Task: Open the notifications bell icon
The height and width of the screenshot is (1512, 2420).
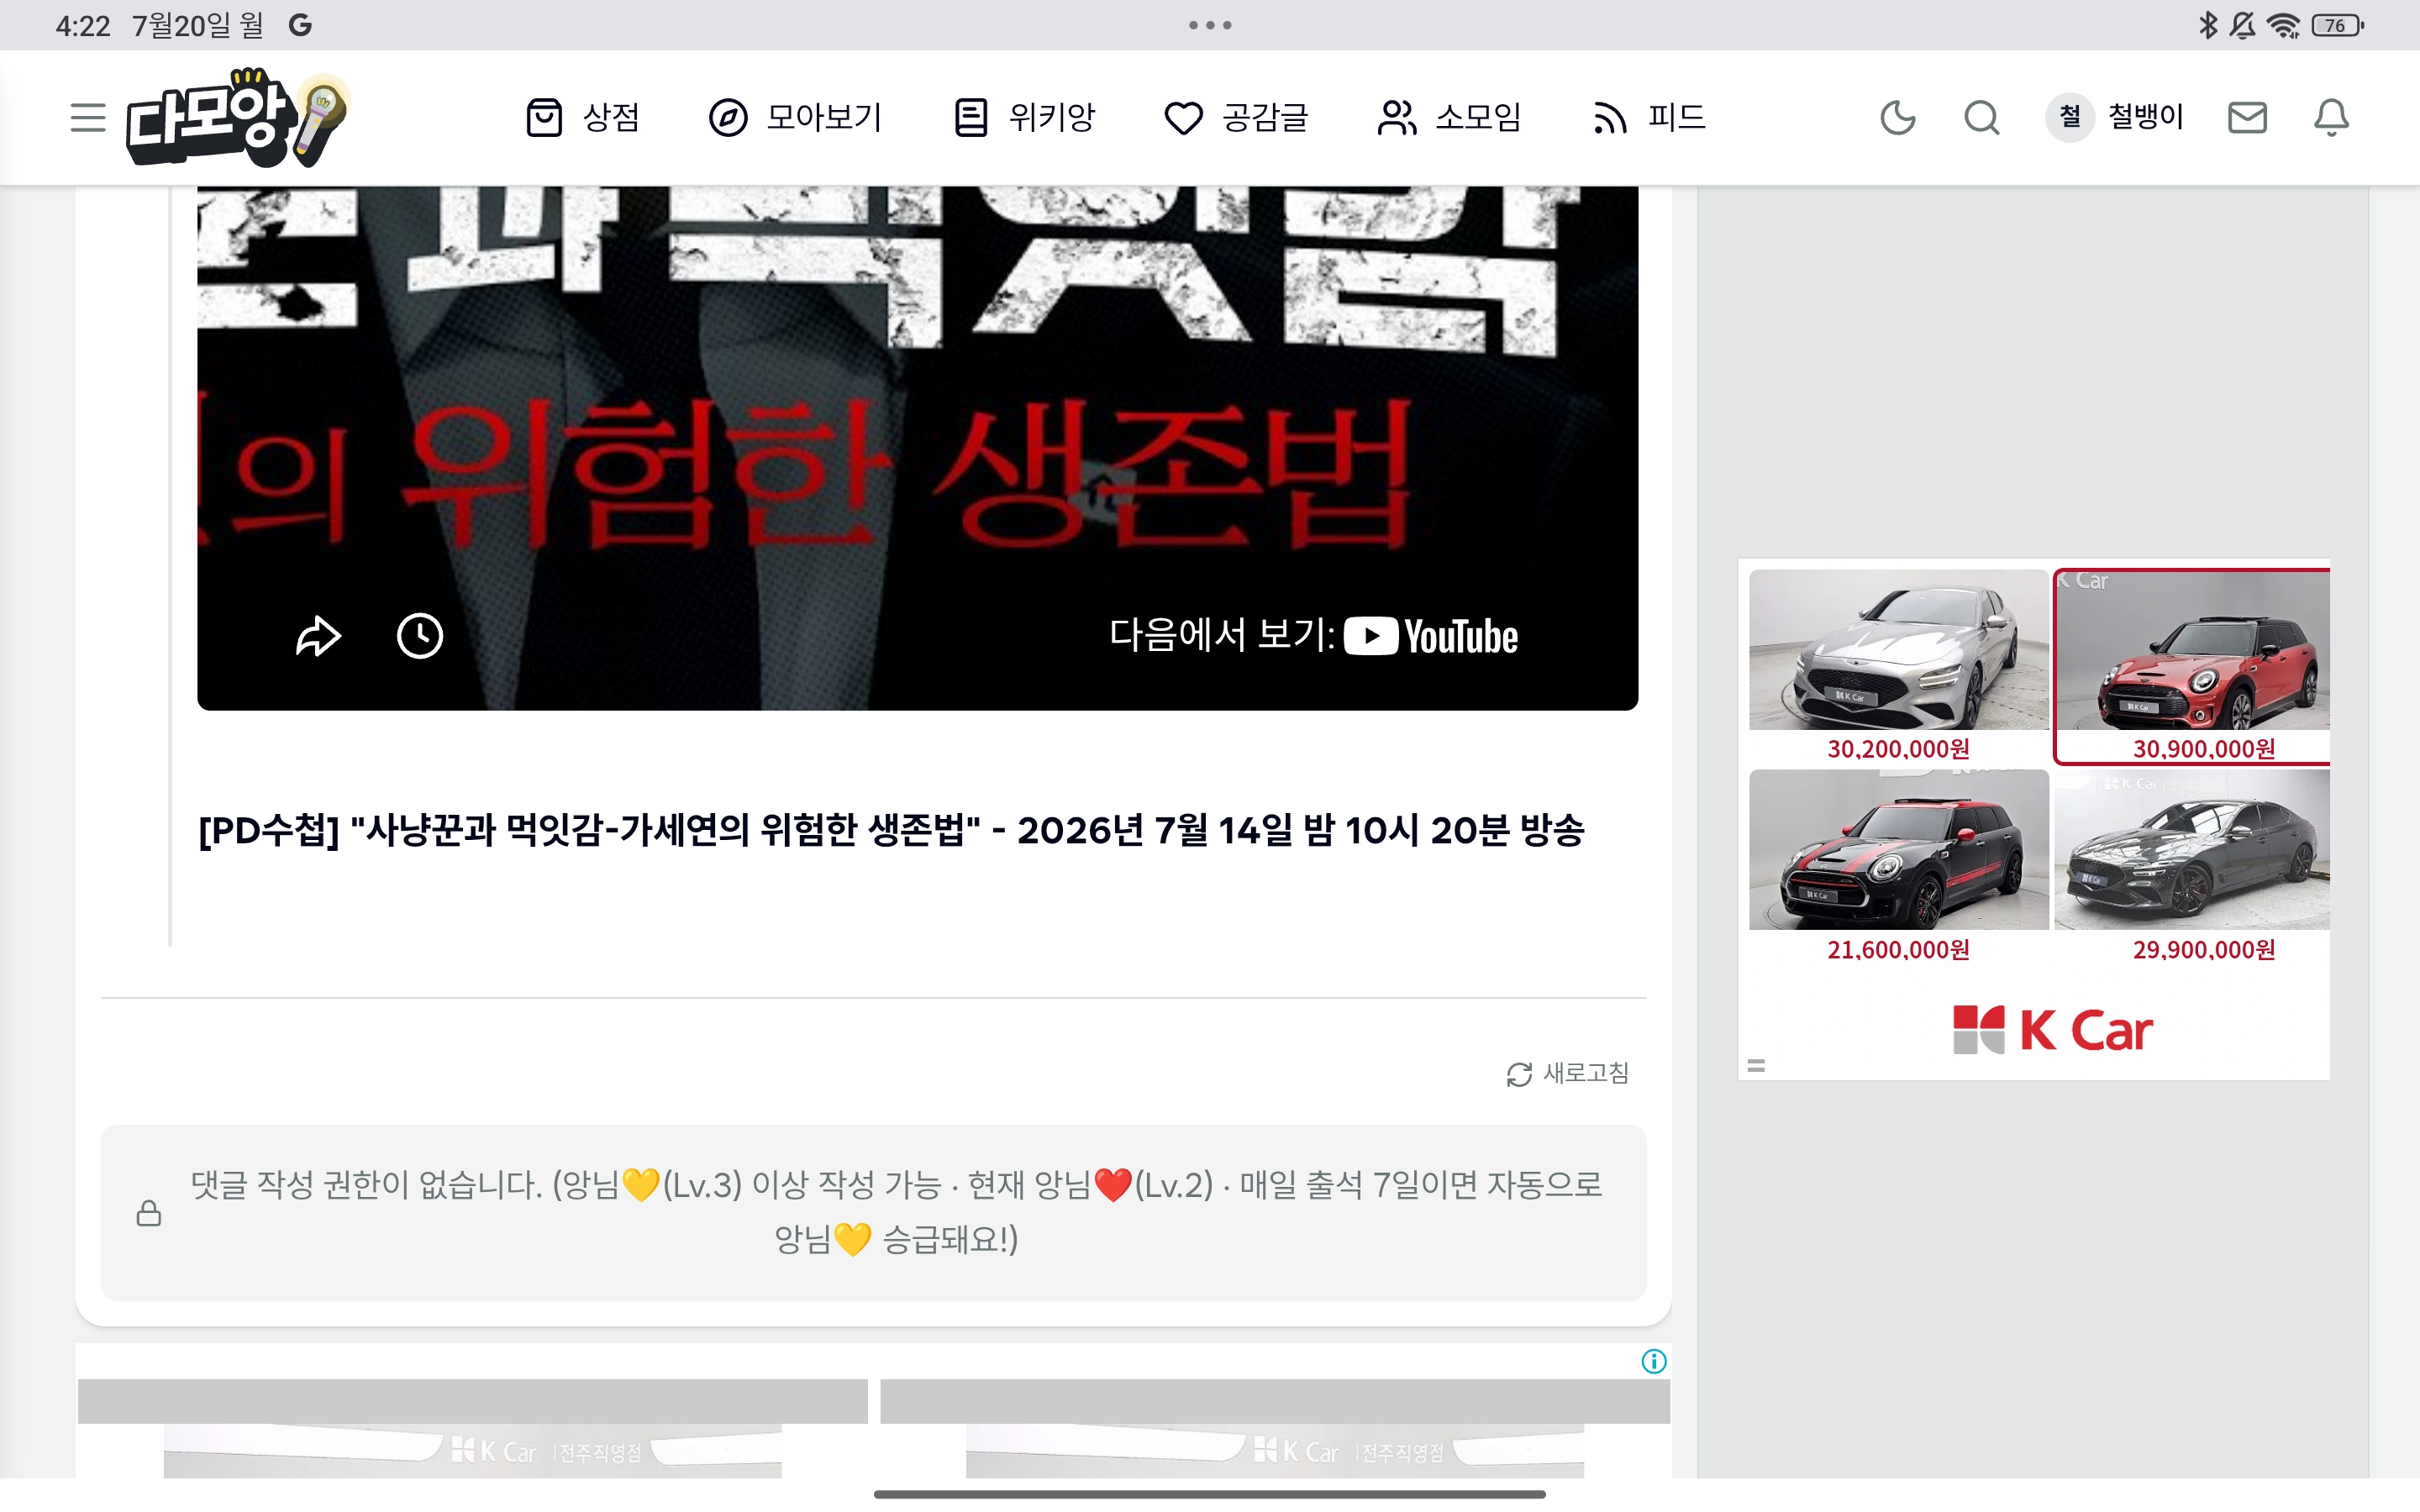Action: (x=2331, y=118)
